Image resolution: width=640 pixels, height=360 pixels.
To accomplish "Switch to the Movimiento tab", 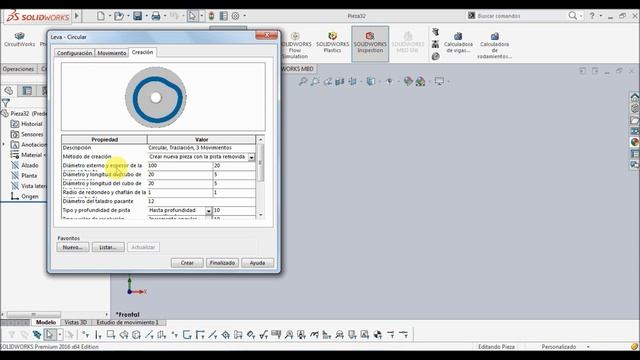I will [x=111, y=53].
